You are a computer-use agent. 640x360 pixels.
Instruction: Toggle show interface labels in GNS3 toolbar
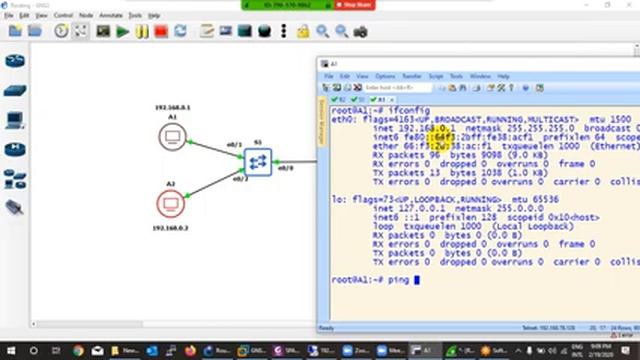pyautogui.click(x=80, y=31)
